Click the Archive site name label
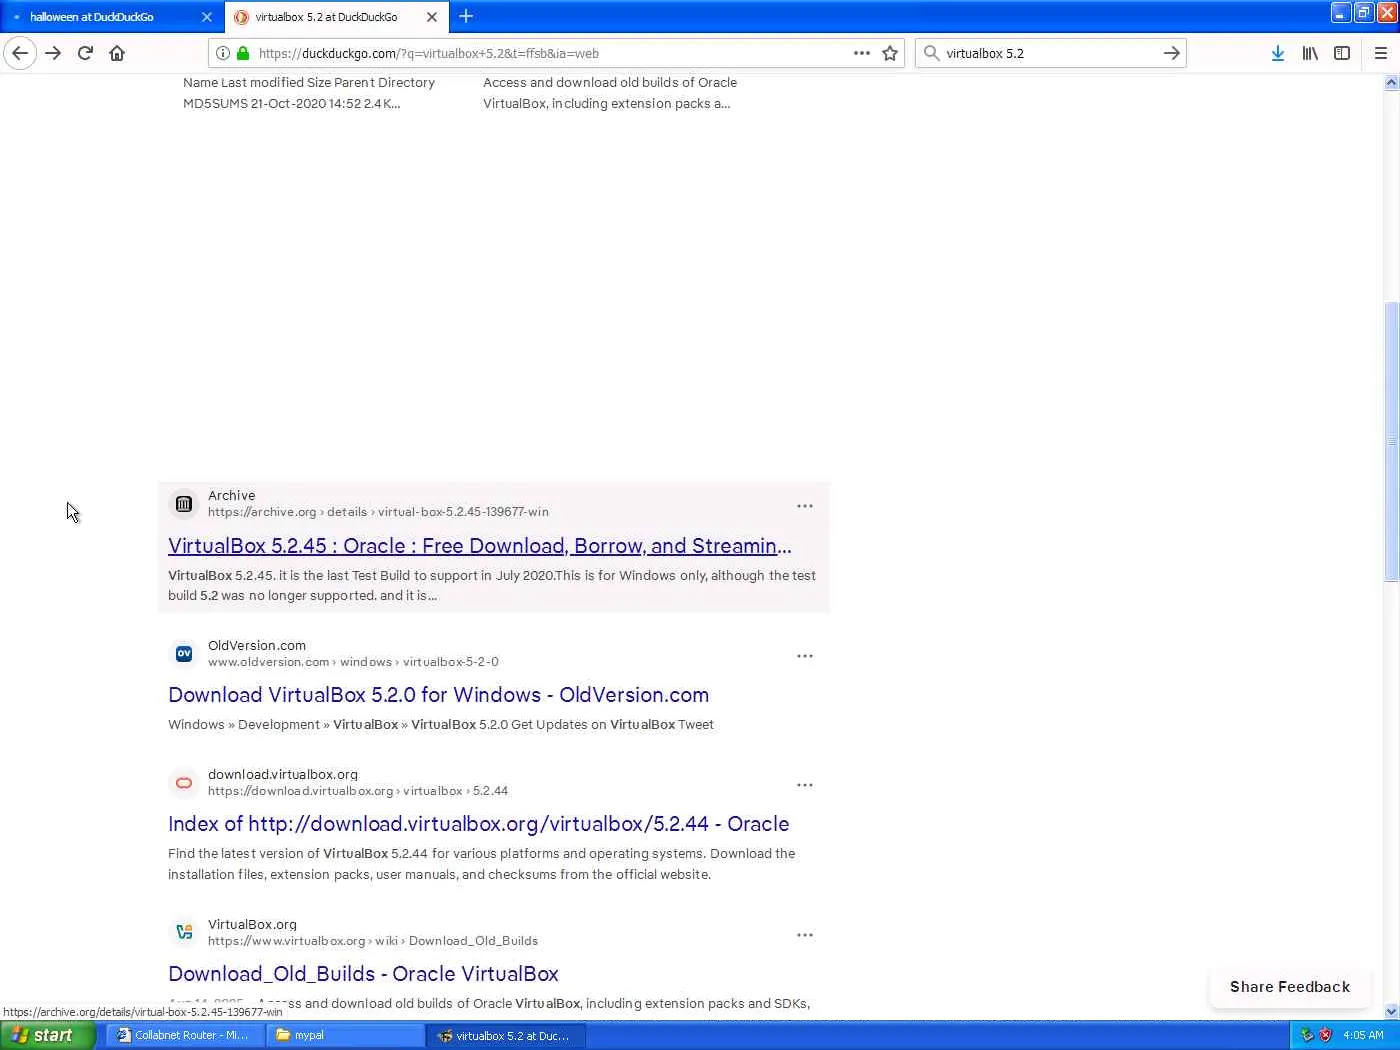 (232, 496)
